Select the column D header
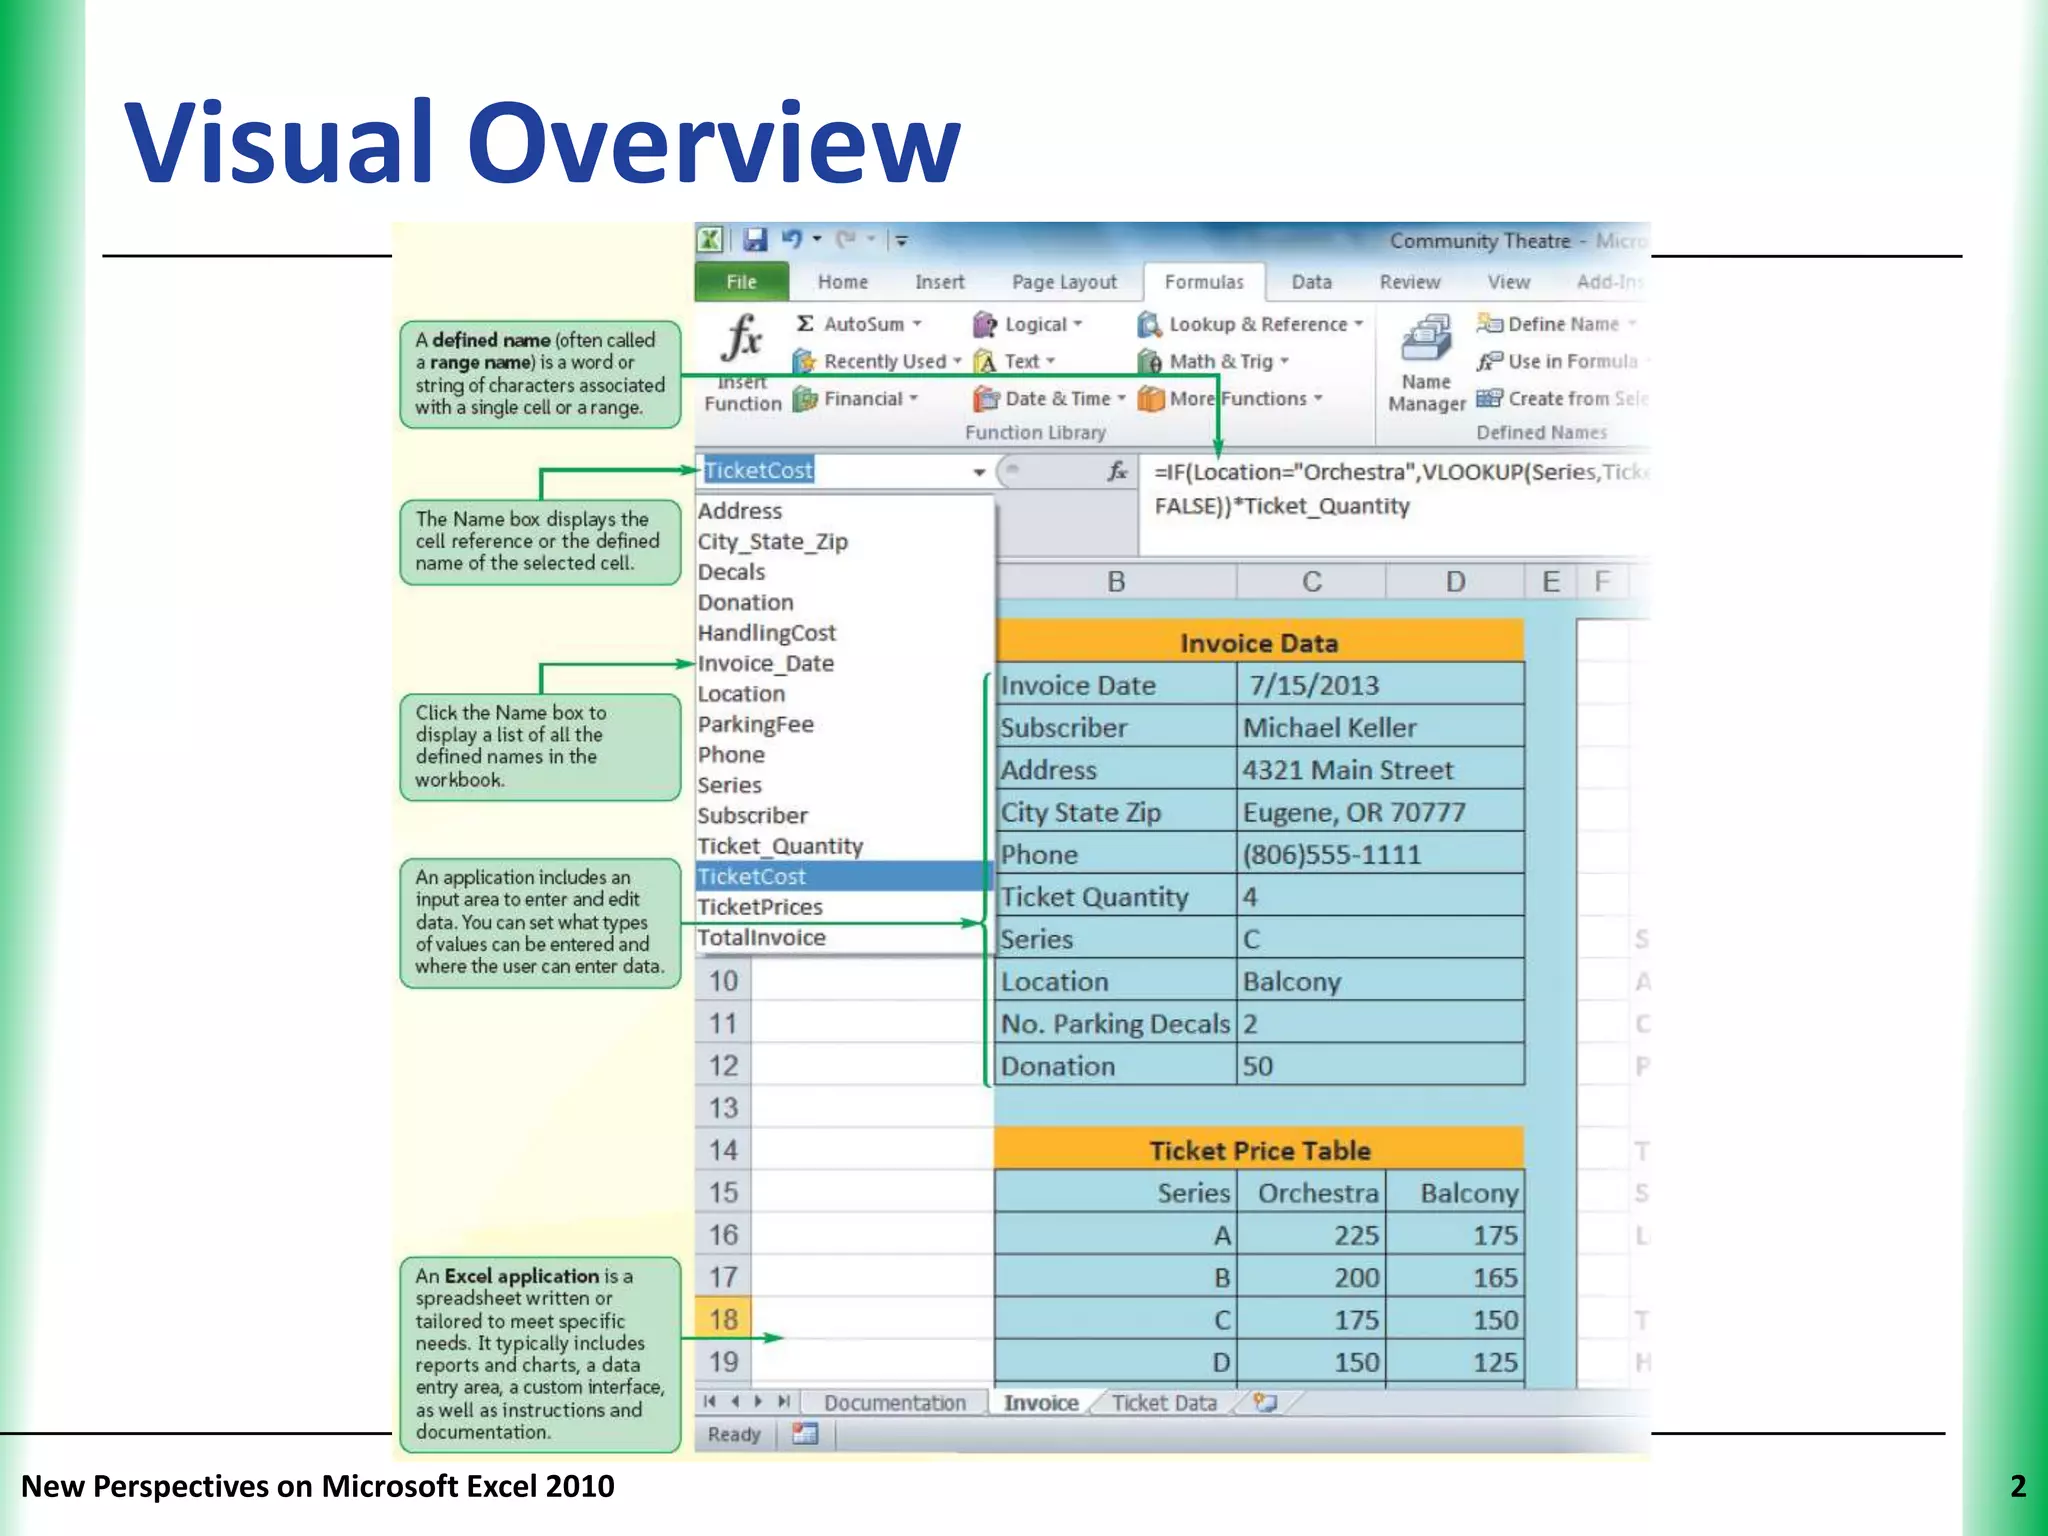The height and width of the screenshot is (1536, 2048). (1455, 581)
